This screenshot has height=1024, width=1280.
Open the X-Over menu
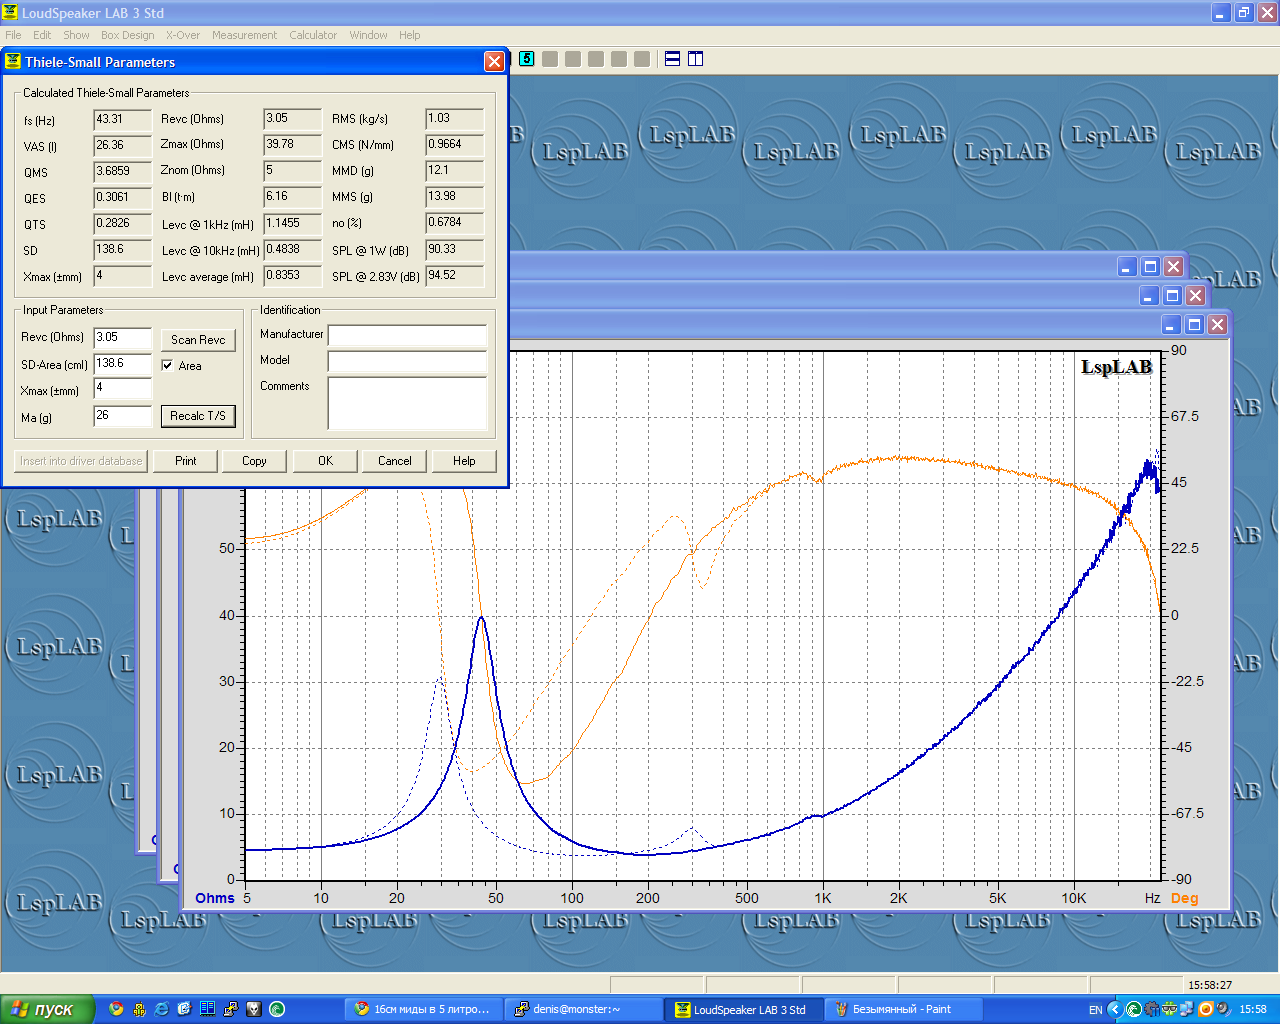click(183, 35)
